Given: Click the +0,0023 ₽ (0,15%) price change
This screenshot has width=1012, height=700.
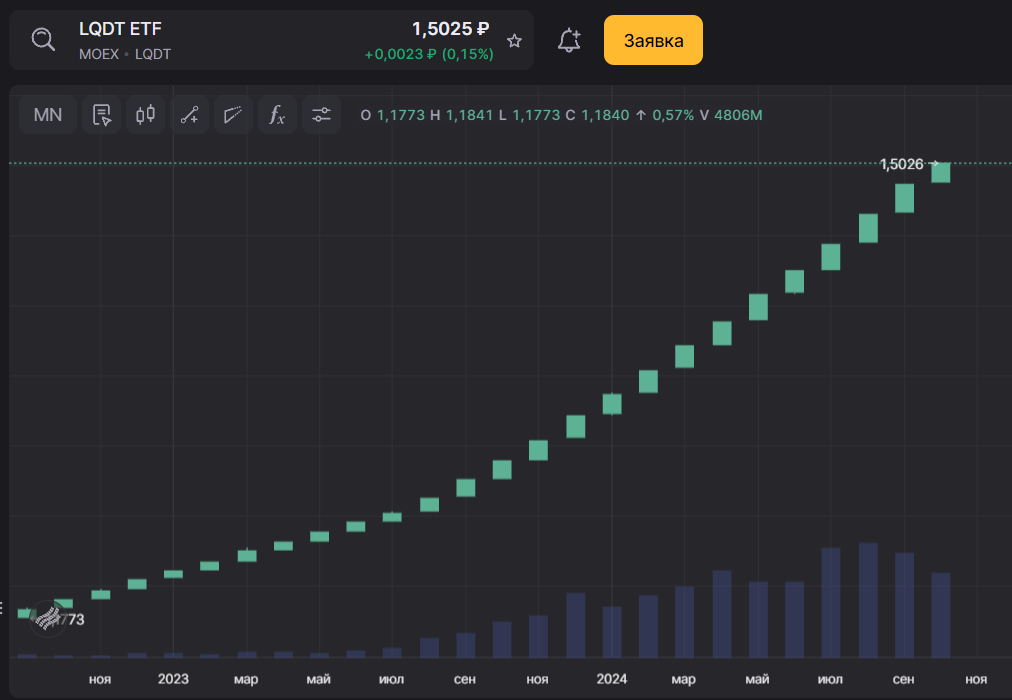Looking at the screenshot, I should coord(429,54).
